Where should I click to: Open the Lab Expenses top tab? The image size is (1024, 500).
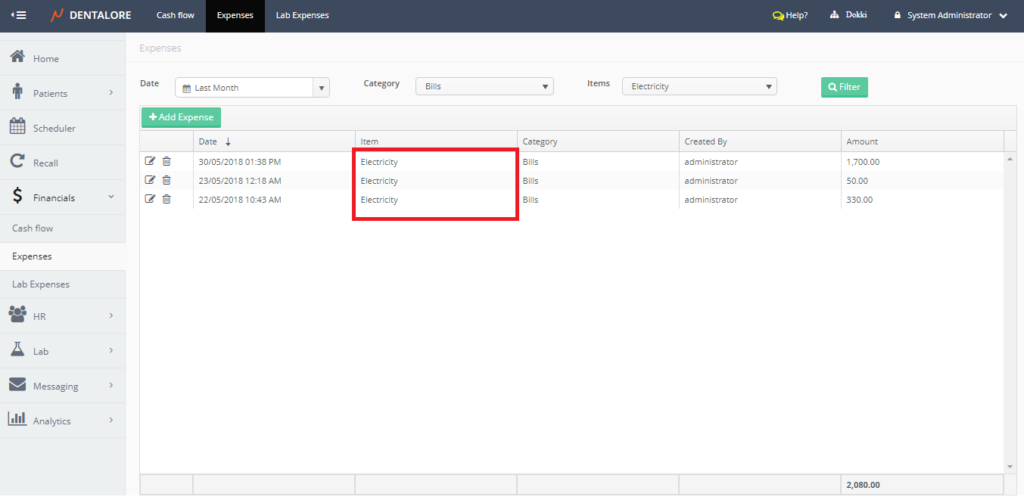pos(302,16)
